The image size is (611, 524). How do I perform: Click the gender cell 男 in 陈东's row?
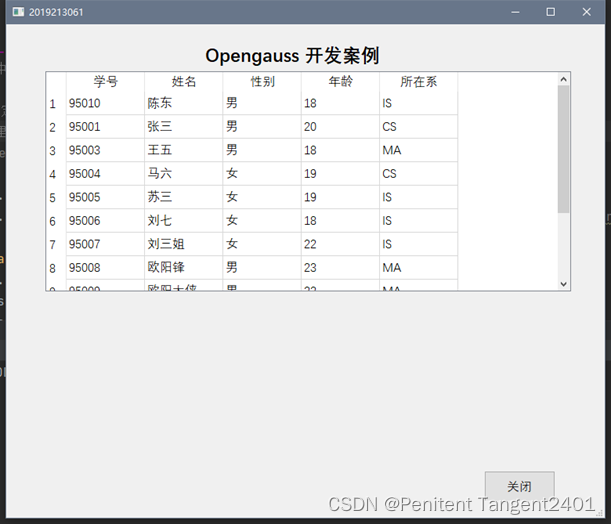[x=262, y=103]
